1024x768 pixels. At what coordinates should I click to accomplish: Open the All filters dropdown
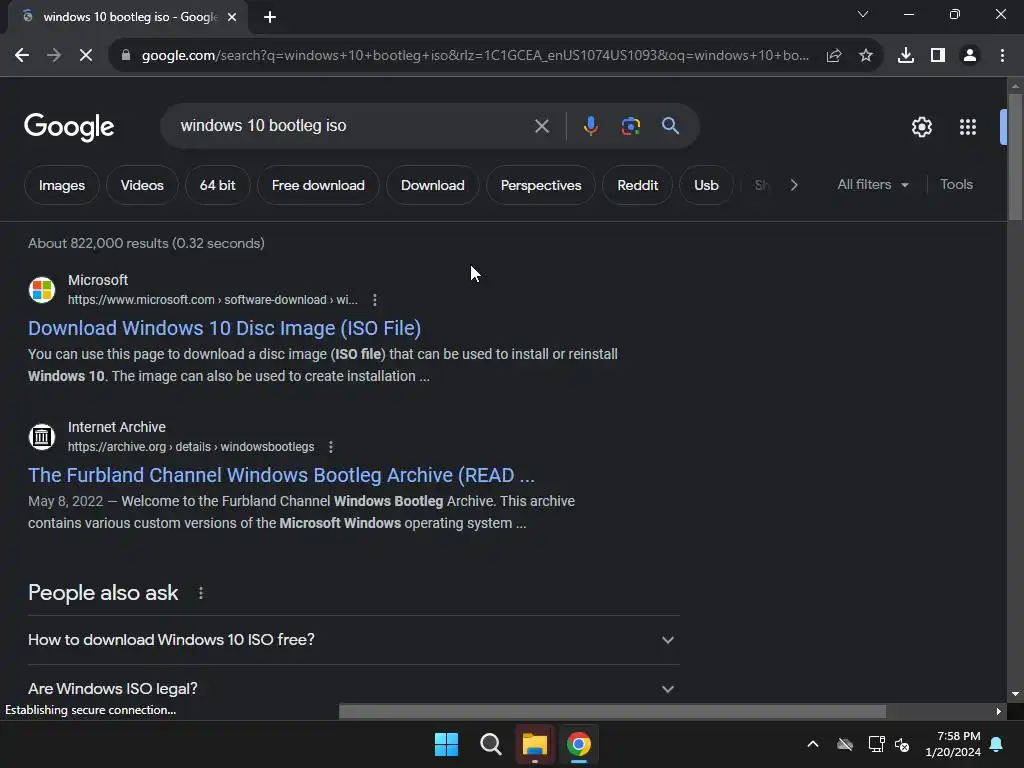872,185
